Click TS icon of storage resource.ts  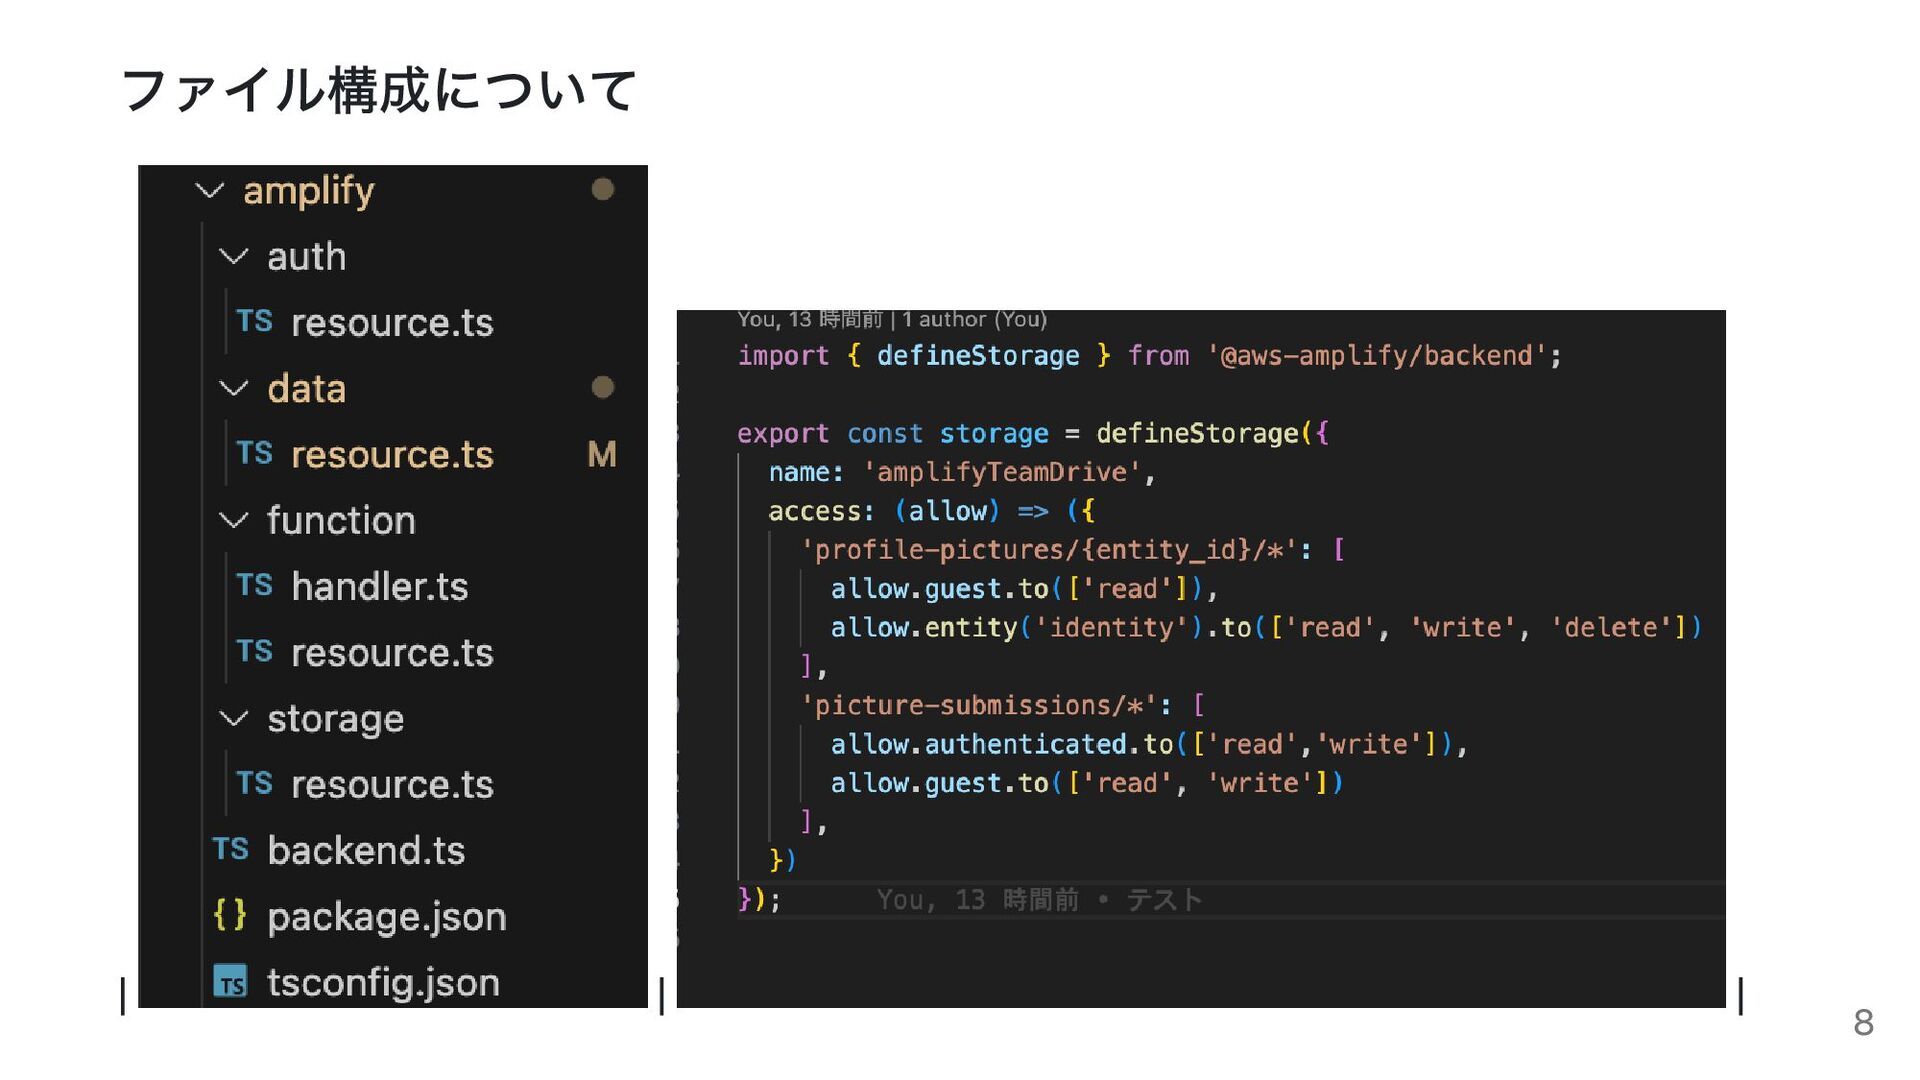click(x=254, y=784)
